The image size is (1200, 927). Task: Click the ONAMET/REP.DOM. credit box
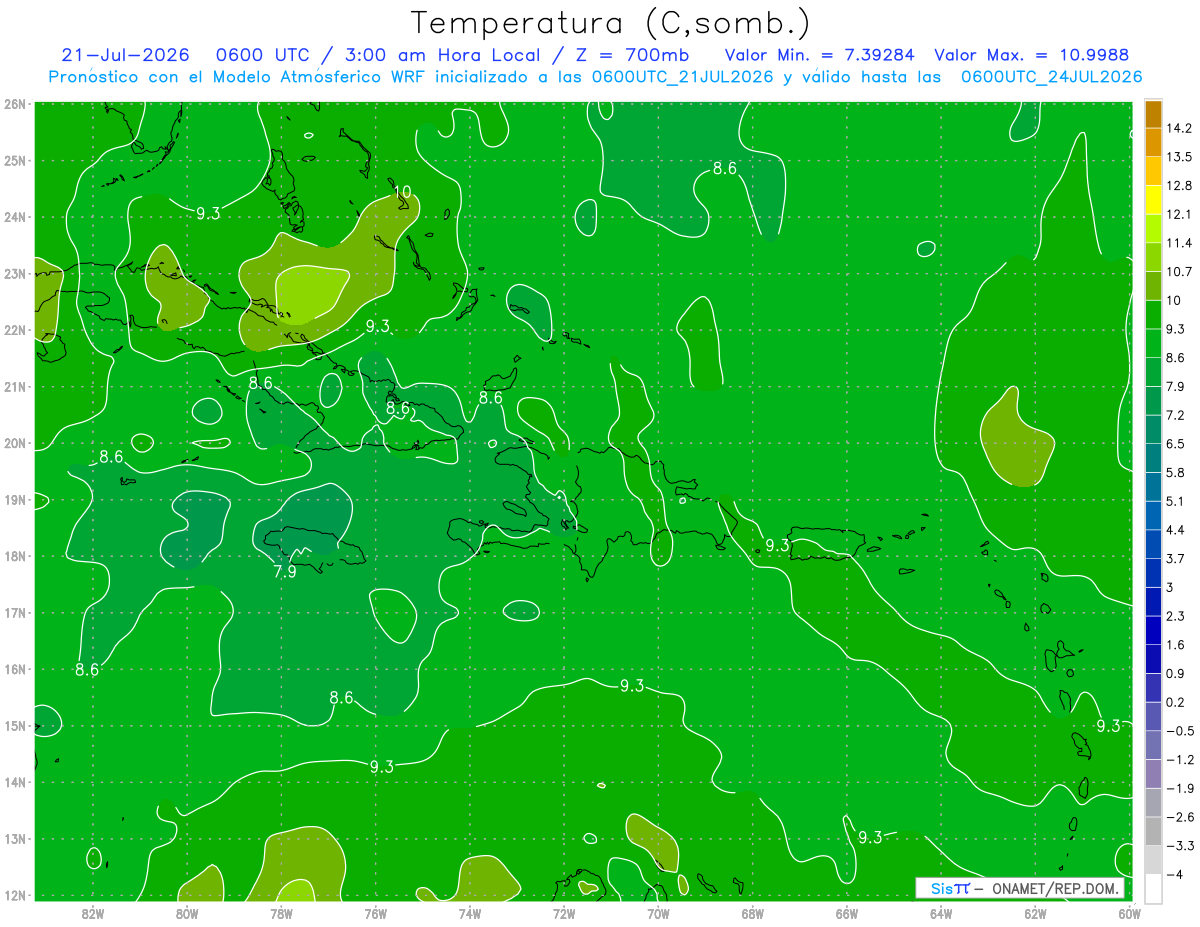click(1020, 888)
